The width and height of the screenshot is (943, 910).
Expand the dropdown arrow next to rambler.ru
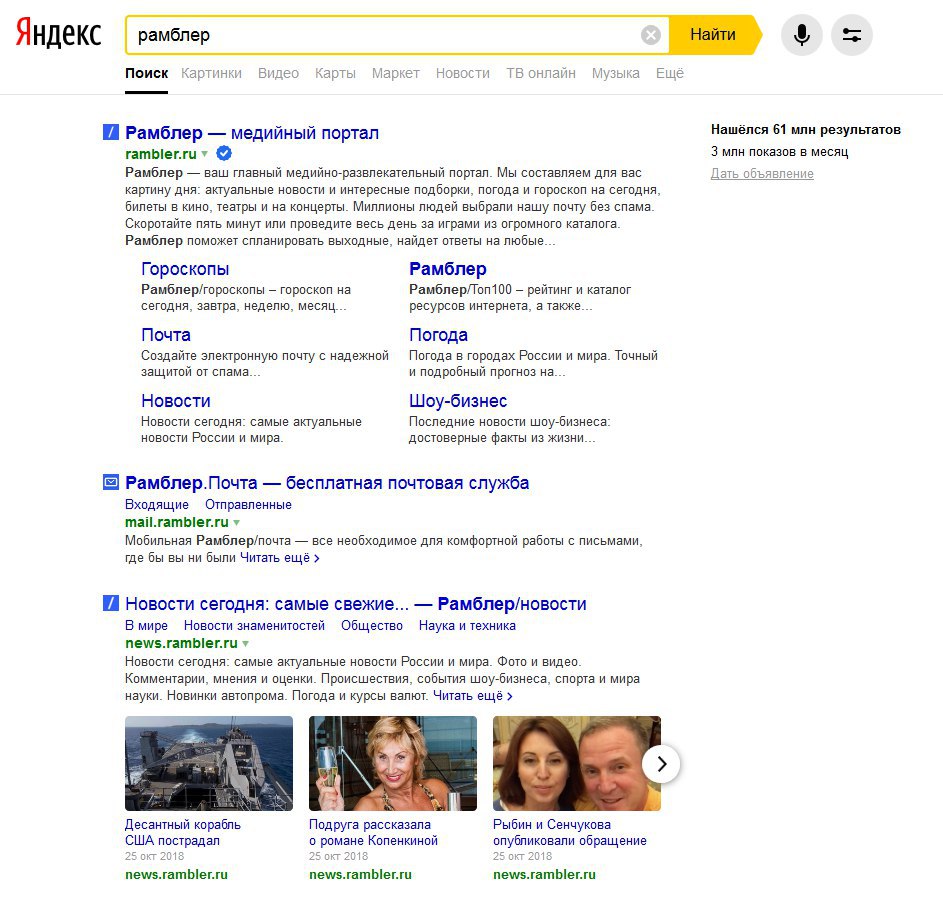pyautogui.click(x=204, y=154)
